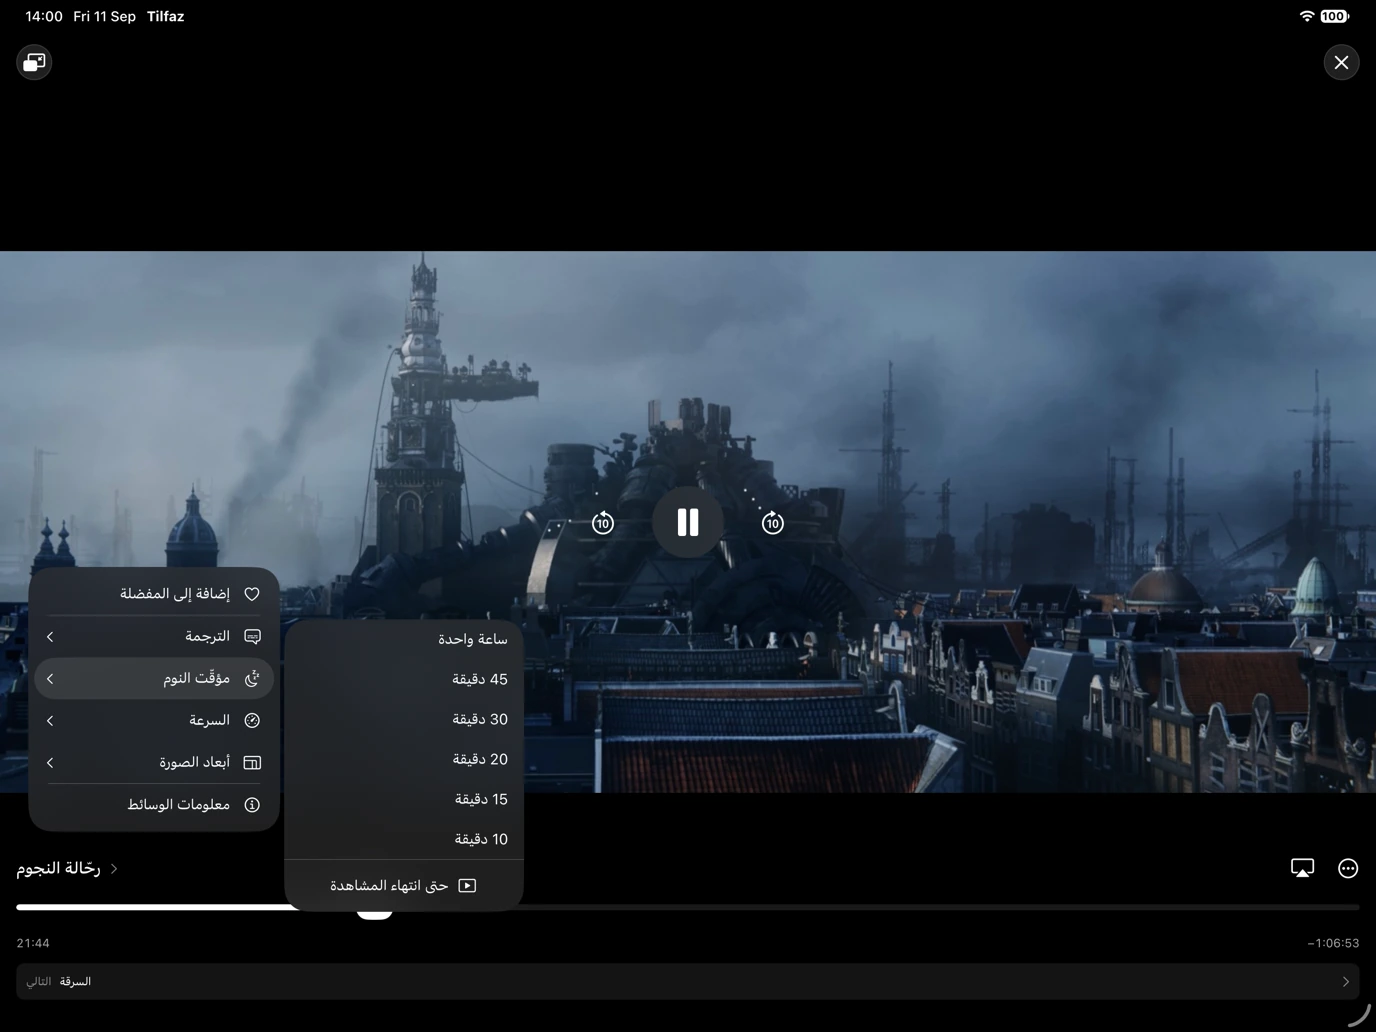Viewport: 1376px width, 1032px height.
Task: Open the الترجمة subtitles submenu
Action: (x=154, y=636)
